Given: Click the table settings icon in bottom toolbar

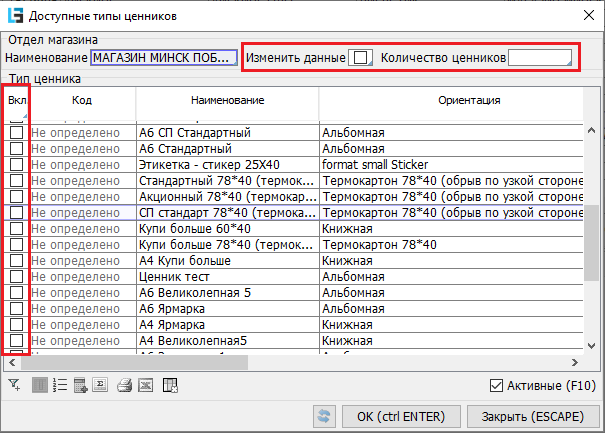Looking at the screenshot, I should coord(170,385).
